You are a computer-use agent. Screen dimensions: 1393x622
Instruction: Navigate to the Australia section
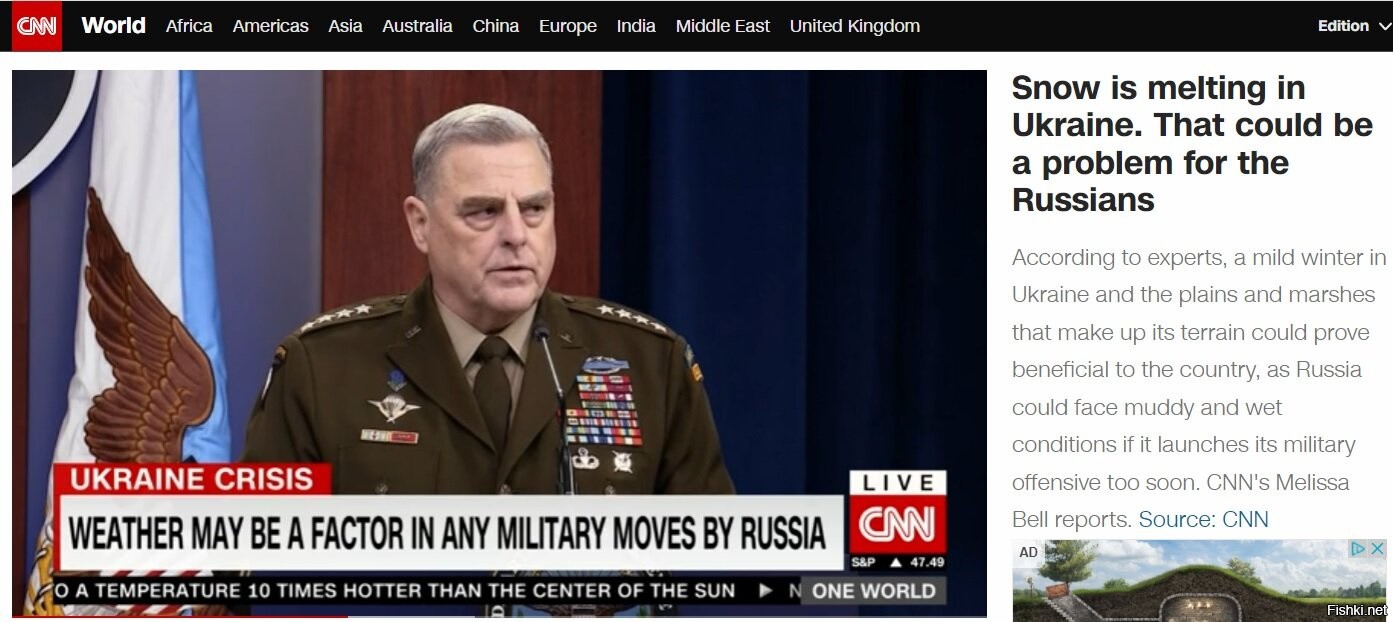point(417,26)
